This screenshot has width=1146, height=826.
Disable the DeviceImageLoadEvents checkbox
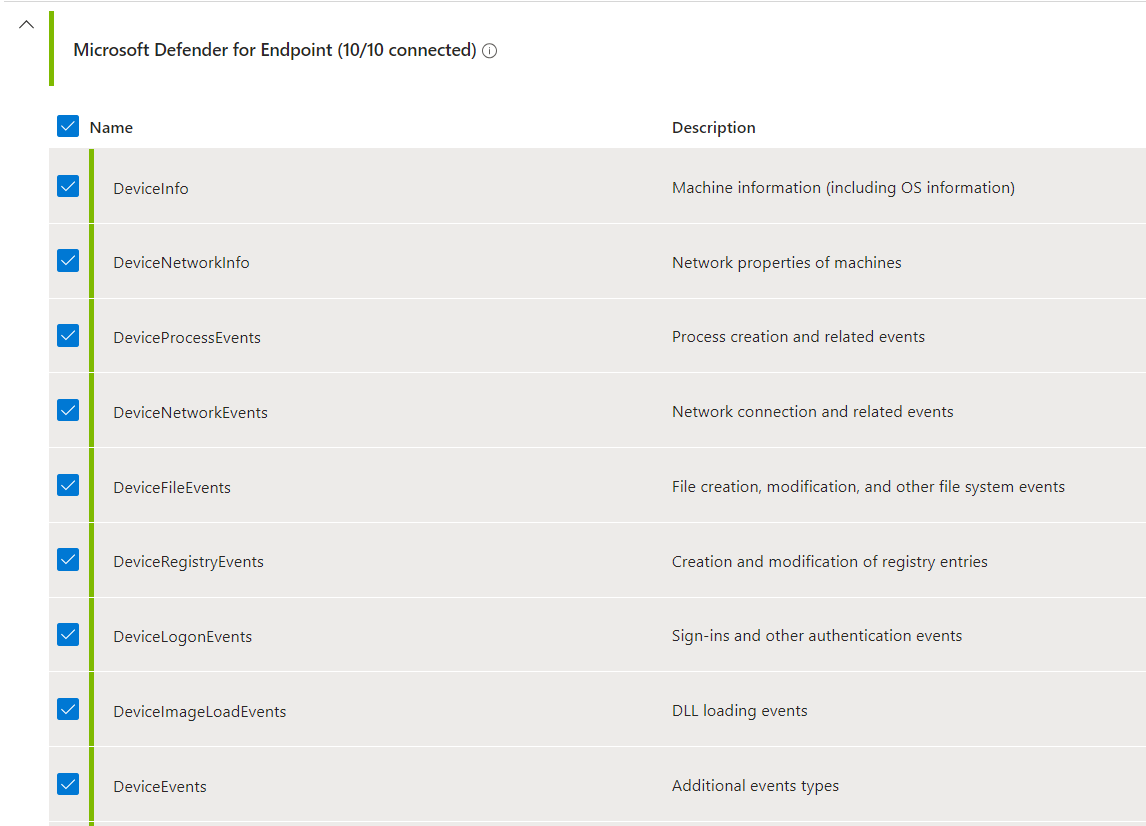click(68, 710)
